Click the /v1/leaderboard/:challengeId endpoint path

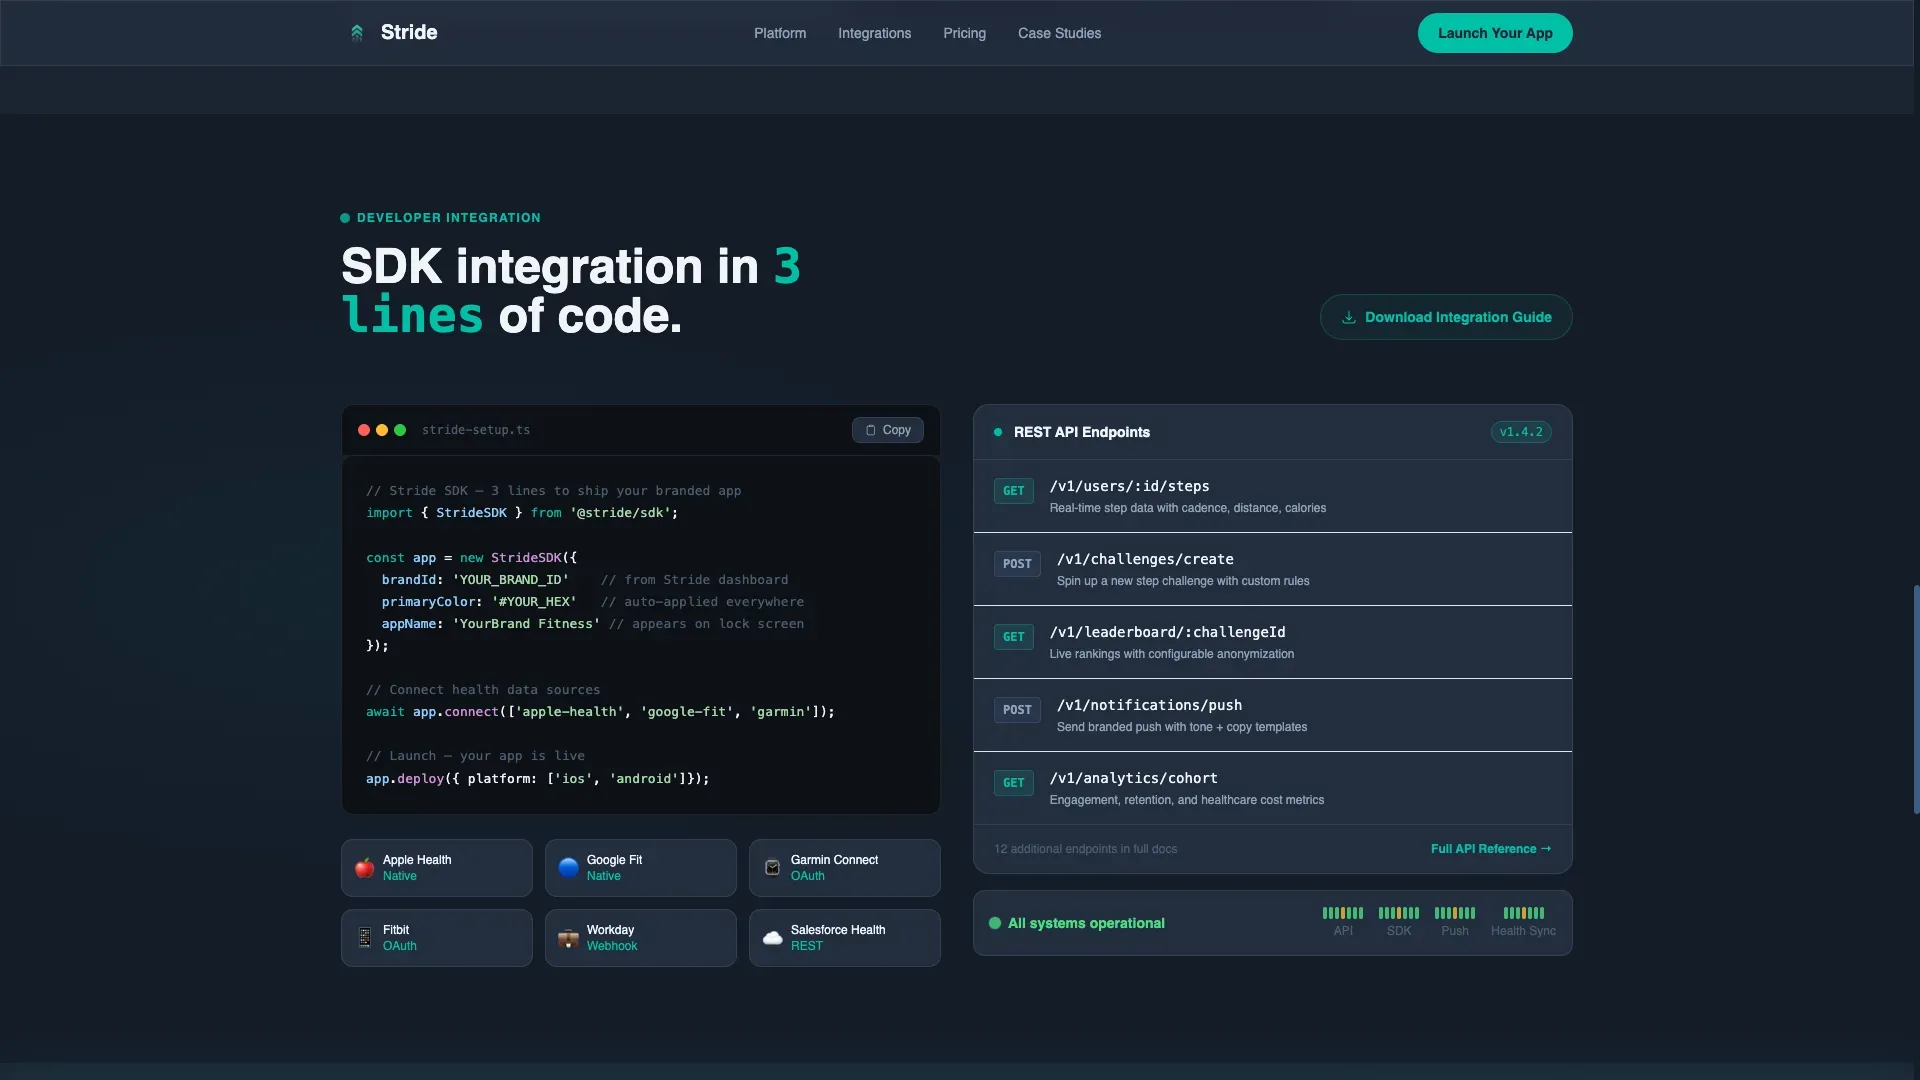point(1168,632)
